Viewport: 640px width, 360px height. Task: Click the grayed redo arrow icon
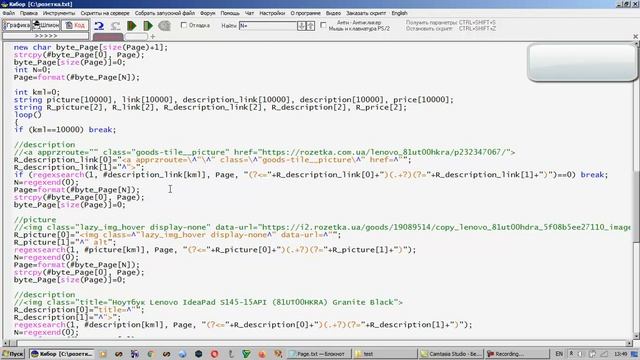coord(116,26)
